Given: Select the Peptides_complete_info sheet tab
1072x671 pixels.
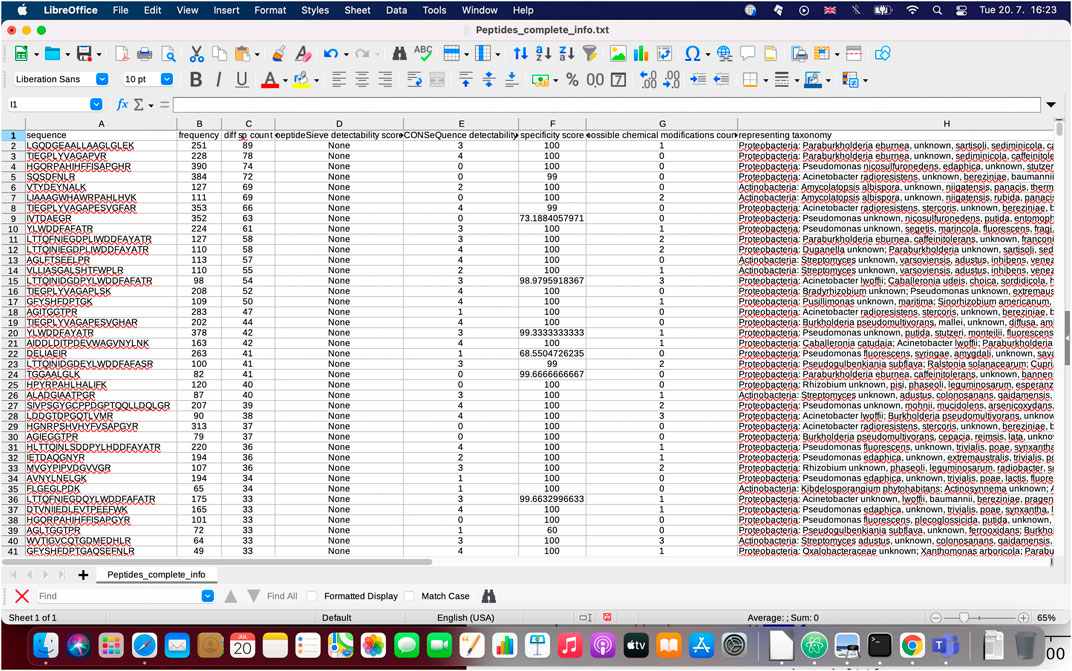Looking at the screenshot, I should [156, 575].
